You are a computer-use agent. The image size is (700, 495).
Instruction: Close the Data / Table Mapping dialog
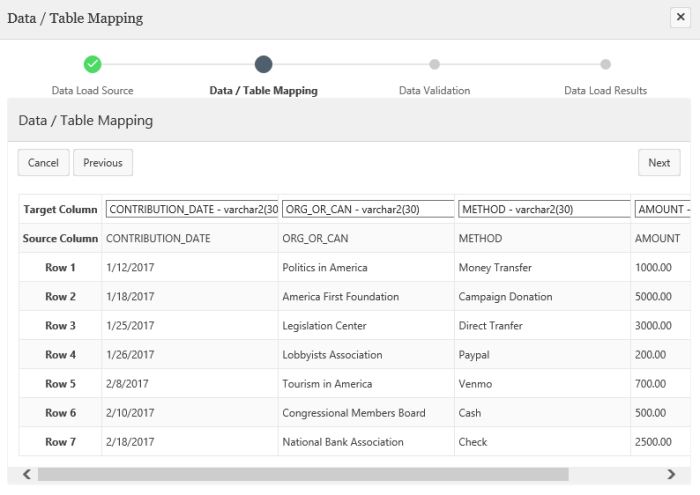[x=679, y=17]
